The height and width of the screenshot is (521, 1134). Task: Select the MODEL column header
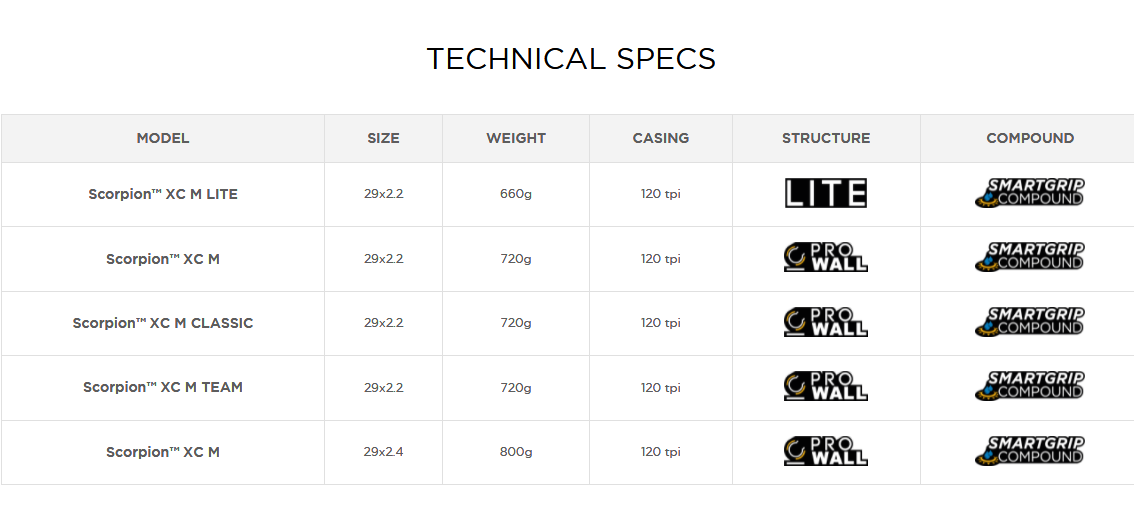[163, 138]
